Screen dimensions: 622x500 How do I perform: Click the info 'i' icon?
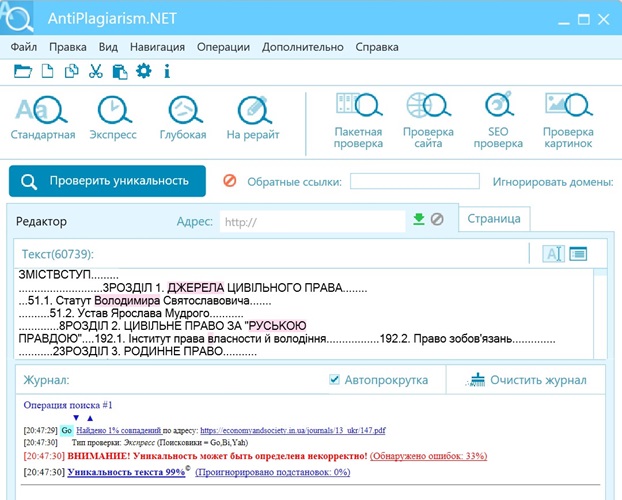click(167, 71)
